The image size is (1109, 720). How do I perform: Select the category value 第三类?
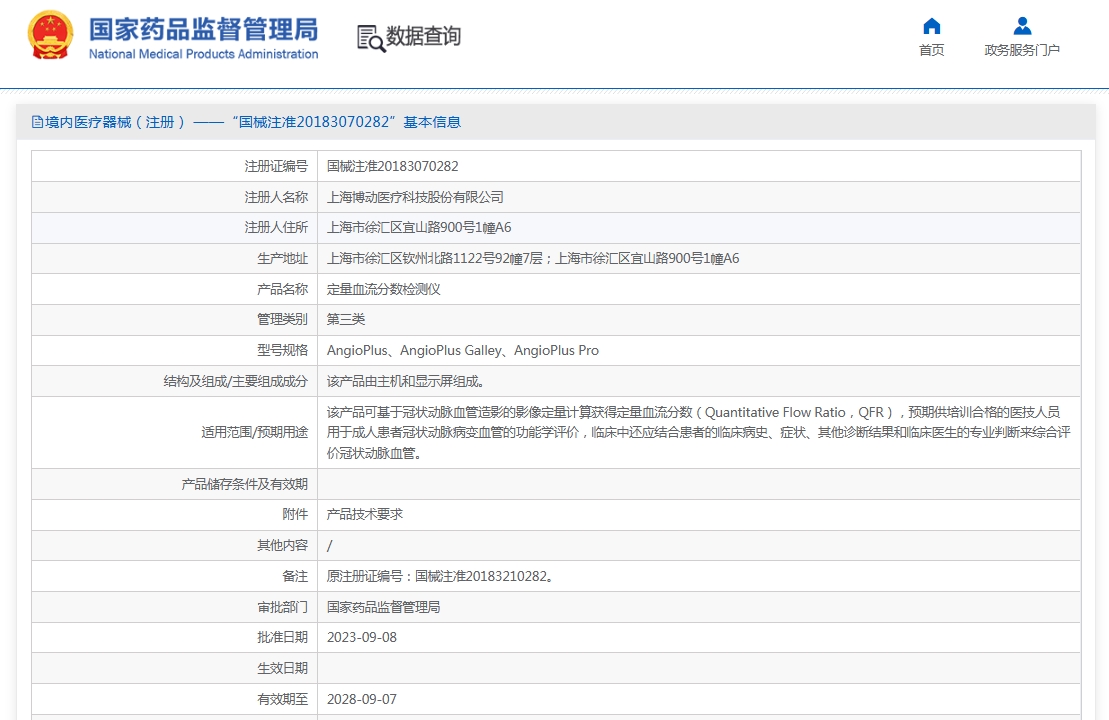tap(345, 320)
